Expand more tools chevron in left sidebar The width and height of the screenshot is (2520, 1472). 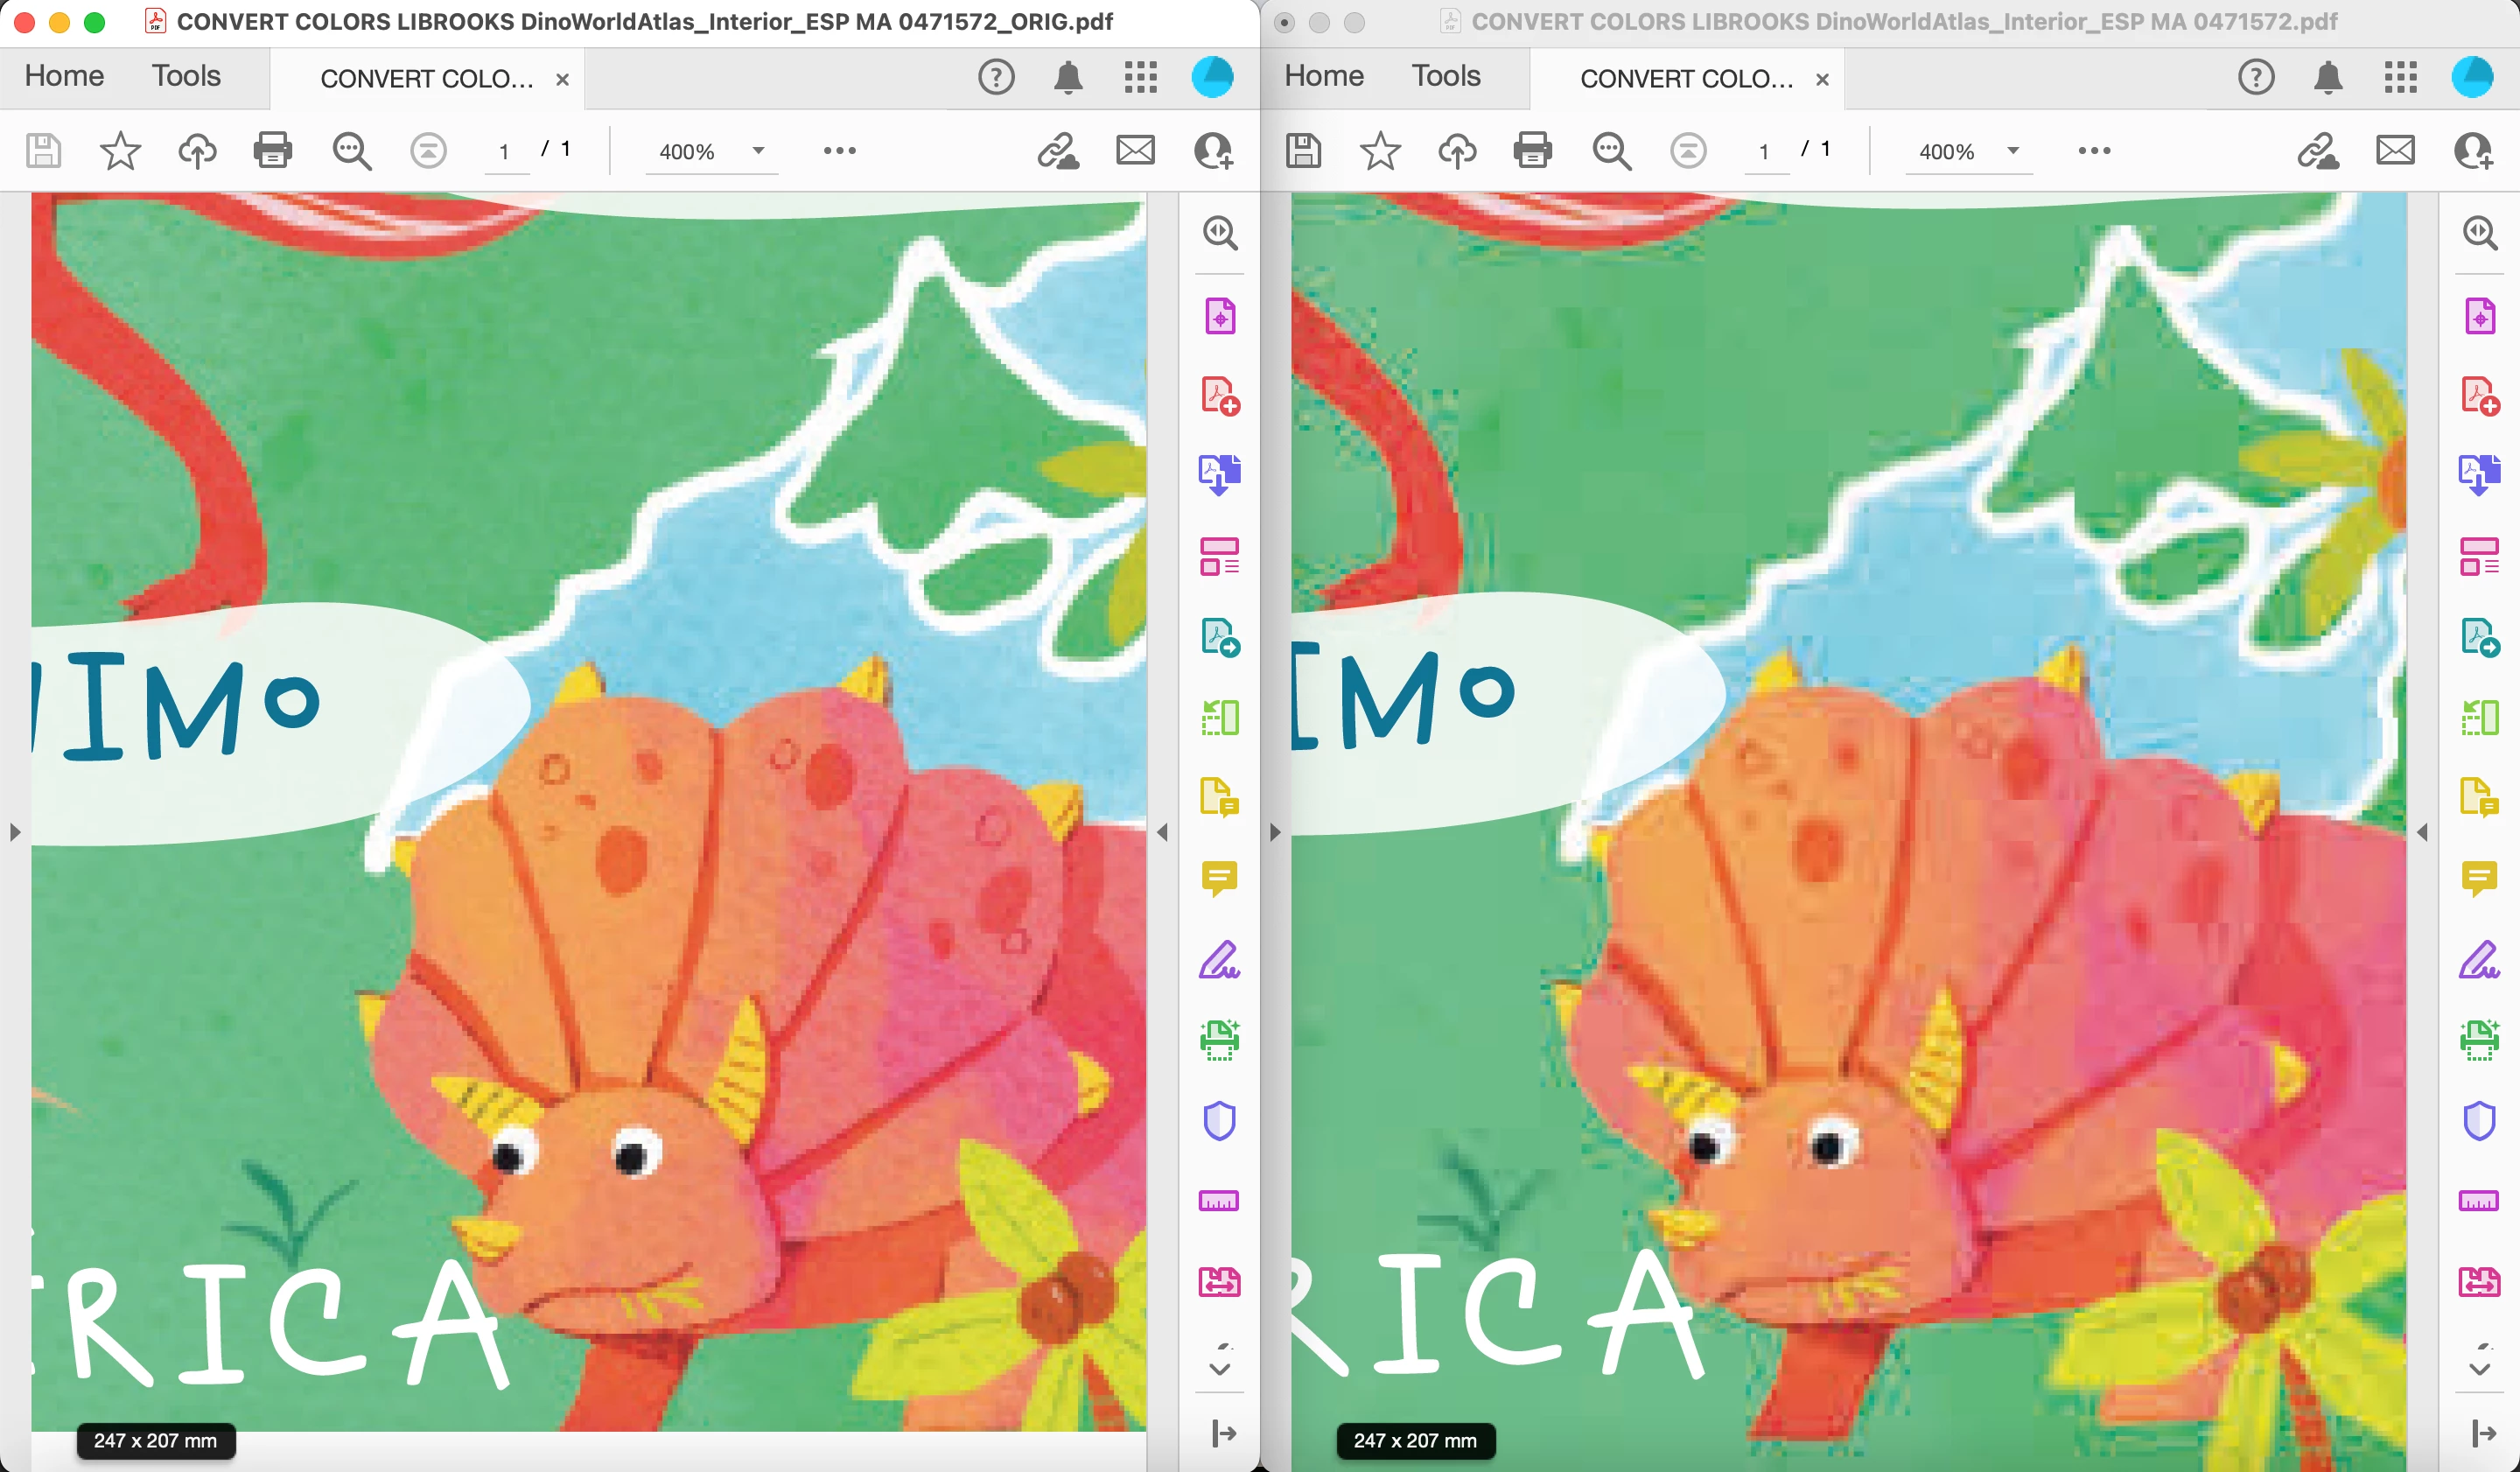(x=1219, y=1367)
